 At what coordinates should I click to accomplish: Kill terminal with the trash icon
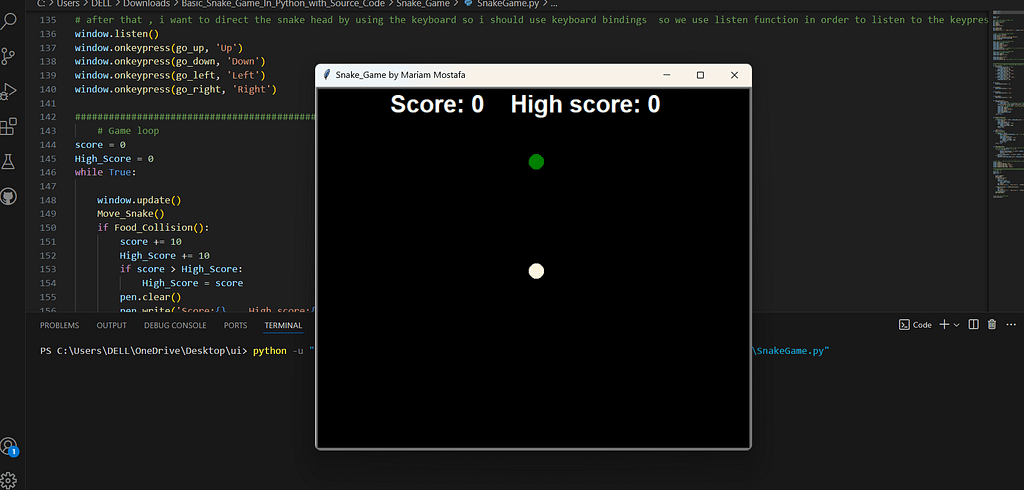tap(991, 325)
